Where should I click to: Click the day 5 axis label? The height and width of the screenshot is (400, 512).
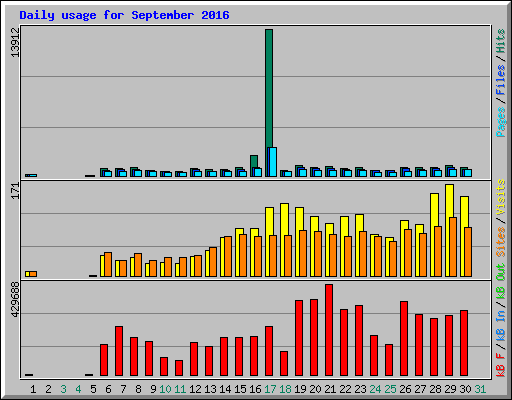point(93,389)
